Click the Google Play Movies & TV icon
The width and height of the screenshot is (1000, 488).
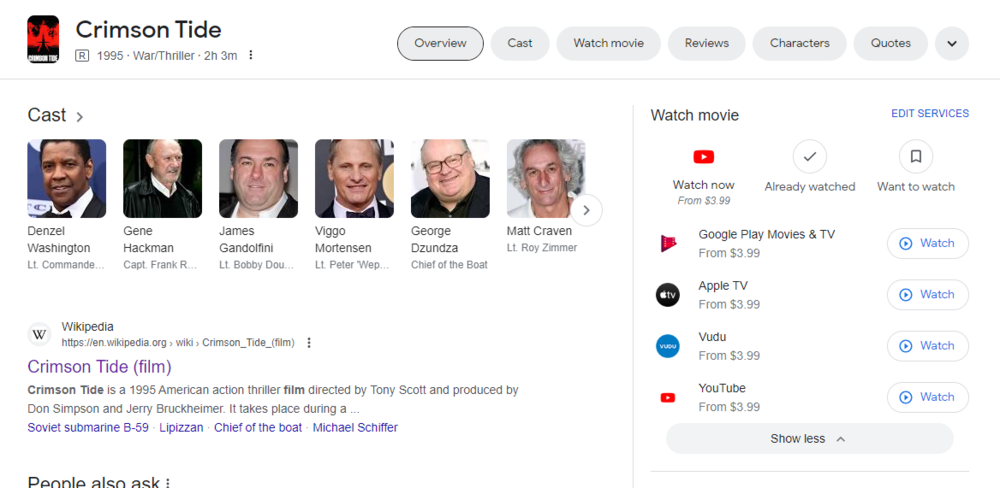tap(667, 243)
